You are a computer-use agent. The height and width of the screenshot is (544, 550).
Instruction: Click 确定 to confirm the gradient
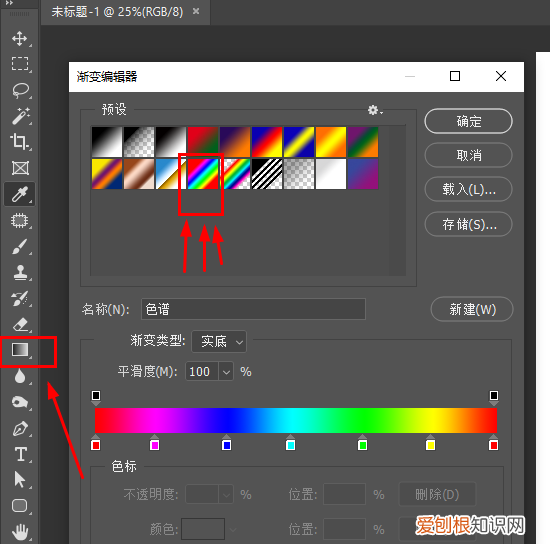[468, 121]
